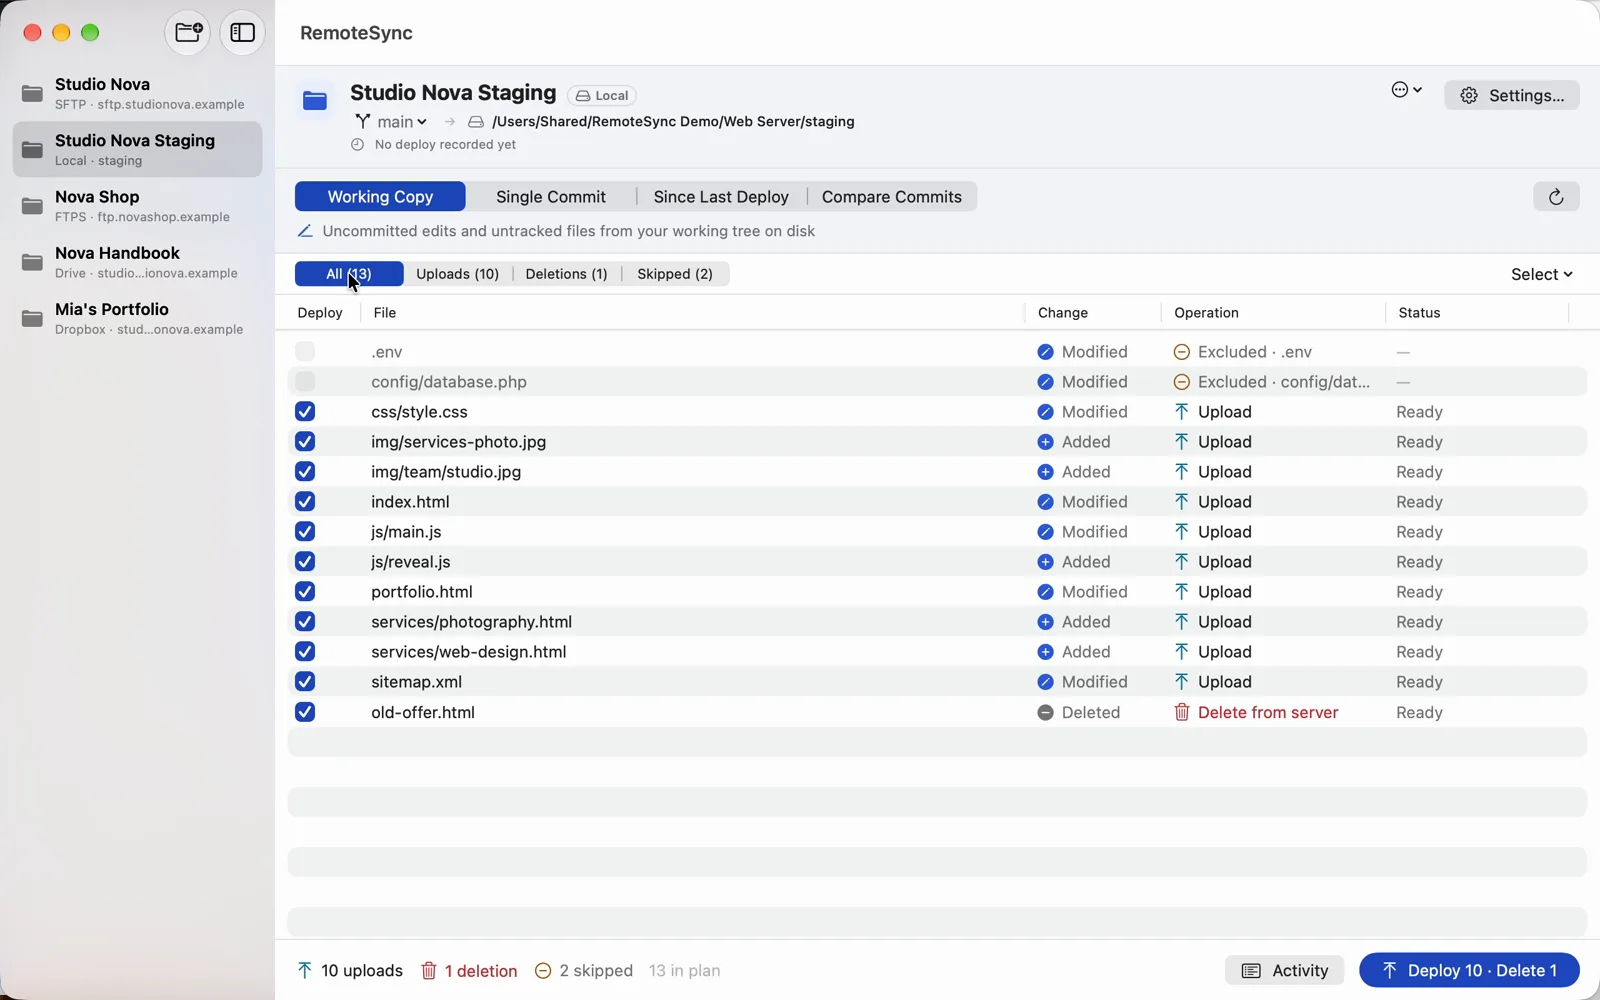Click the clock icon beside No deploy recorded
The width and height of the screenshot is (1600, 1000).
coord(357,145)
